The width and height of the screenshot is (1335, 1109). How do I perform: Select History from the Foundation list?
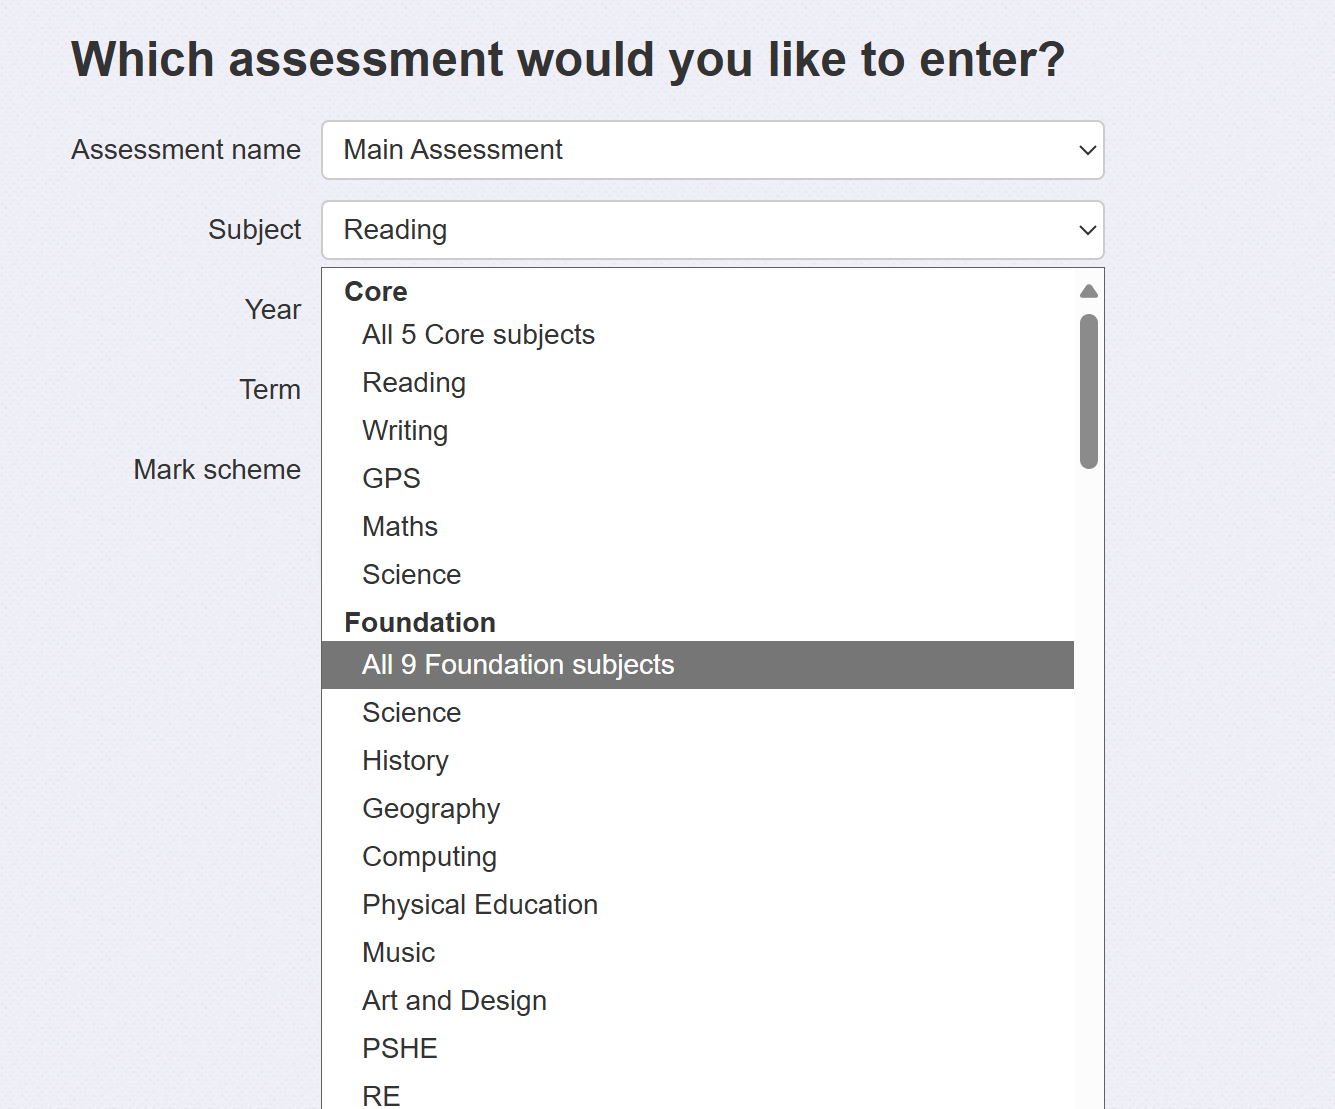click(405, 761)
